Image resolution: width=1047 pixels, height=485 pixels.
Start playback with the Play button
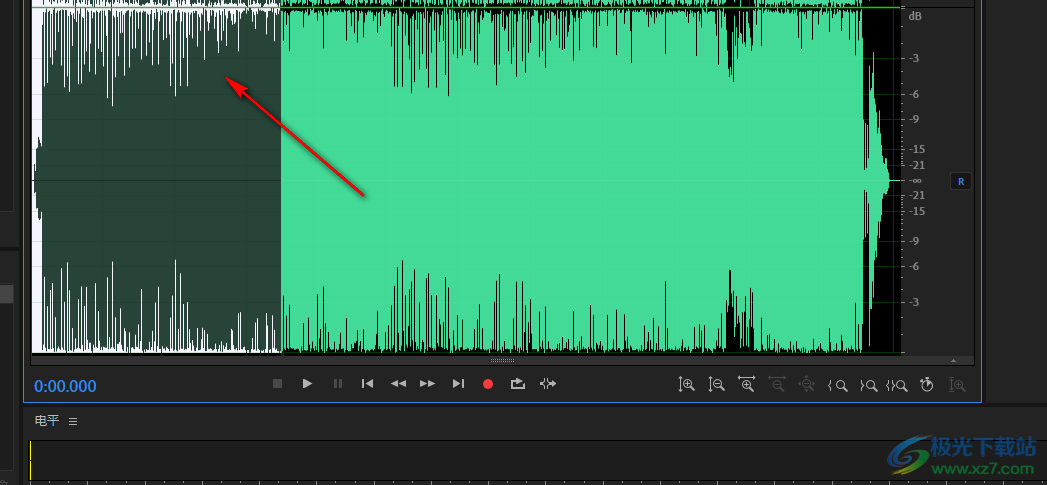pos(307,383)
